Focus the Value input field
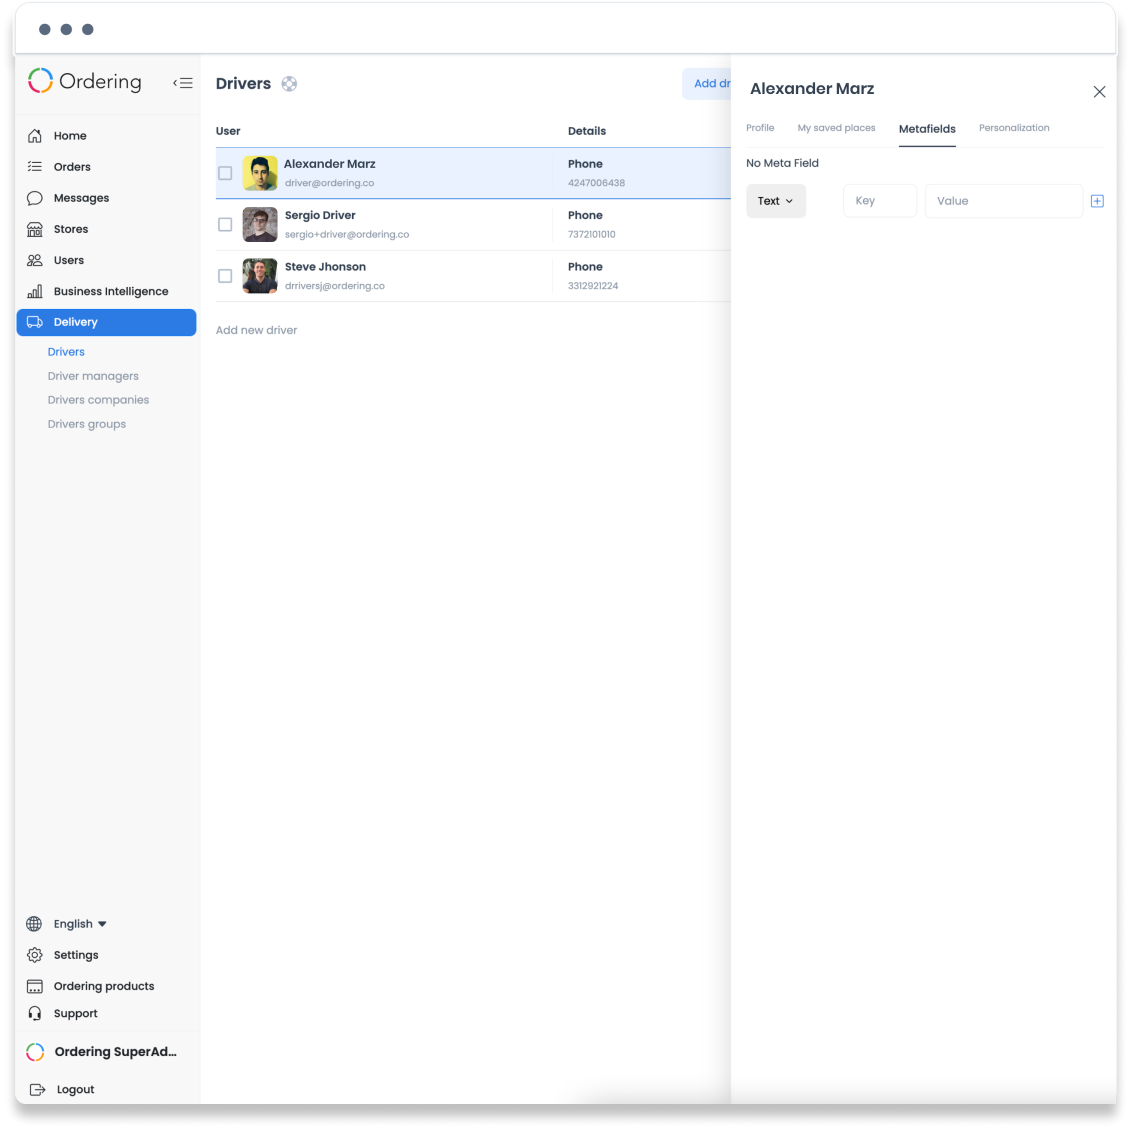Viewport: 1131px width, 1128px height. pos(1003,201)
